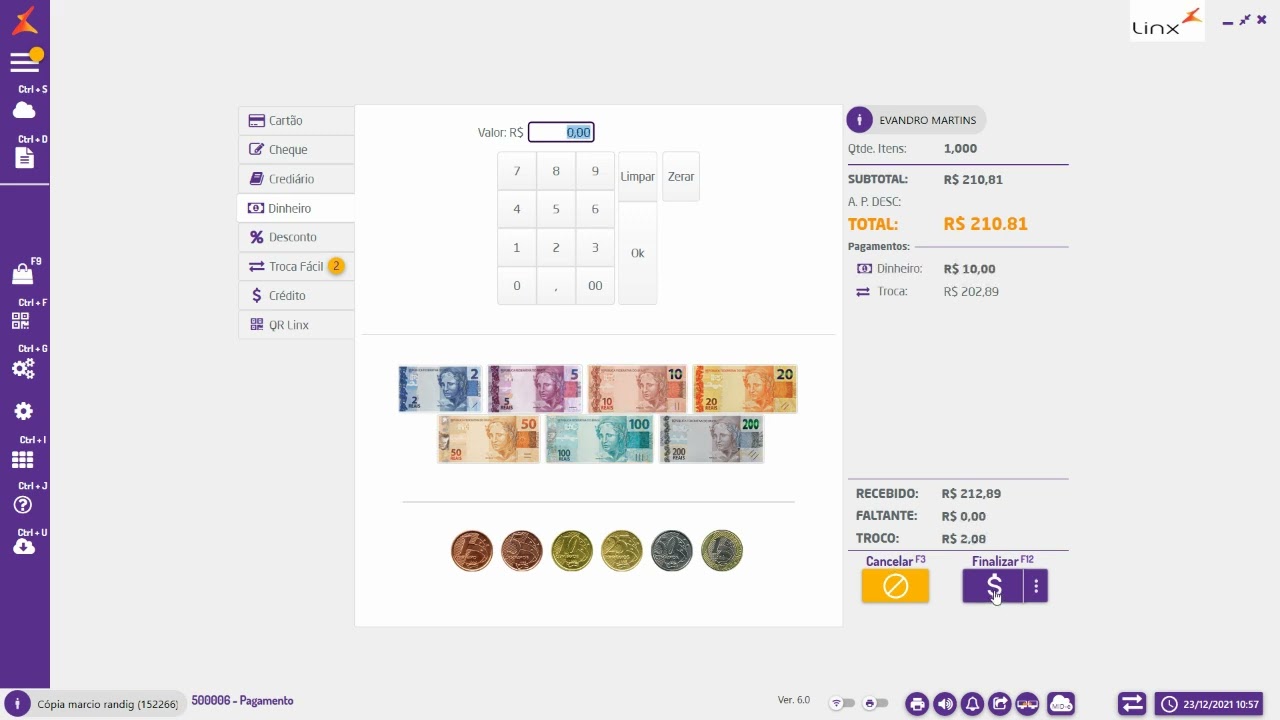Click the Valor R$ input field
The image size is (1280, 720).
tap(561, 132)
